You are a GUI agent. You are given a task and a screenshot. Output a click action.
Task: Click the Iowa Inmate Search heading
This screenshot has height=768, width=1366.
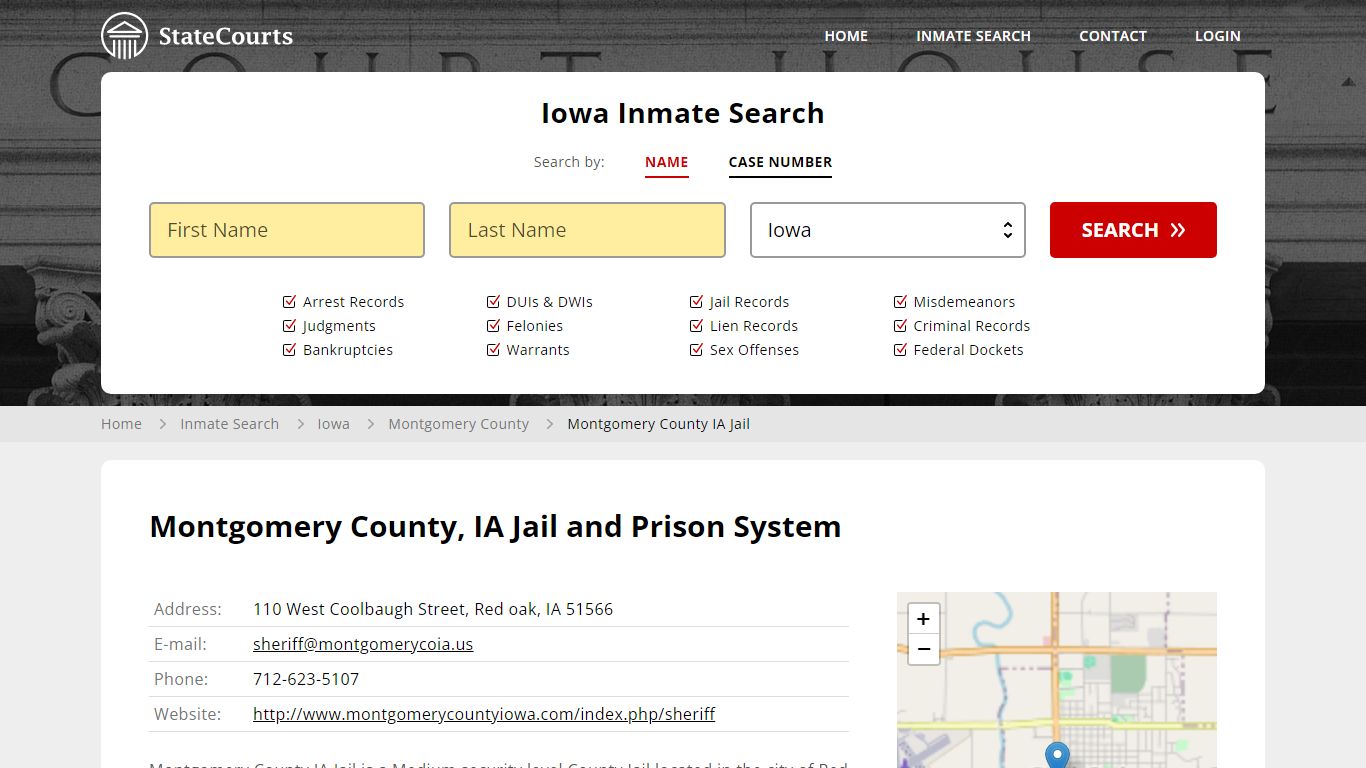point(683,113)
